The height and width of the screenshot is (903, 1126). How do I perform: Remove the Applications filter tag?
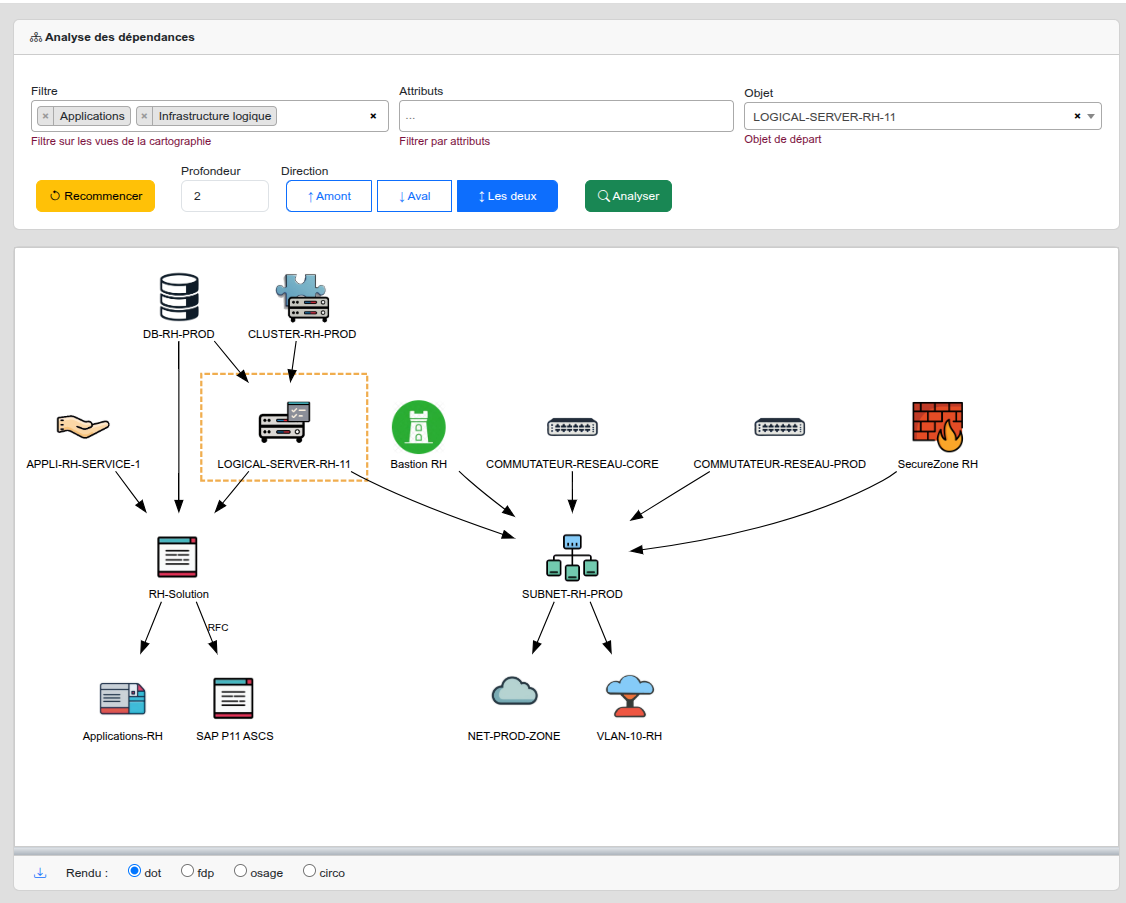[45, 116]
